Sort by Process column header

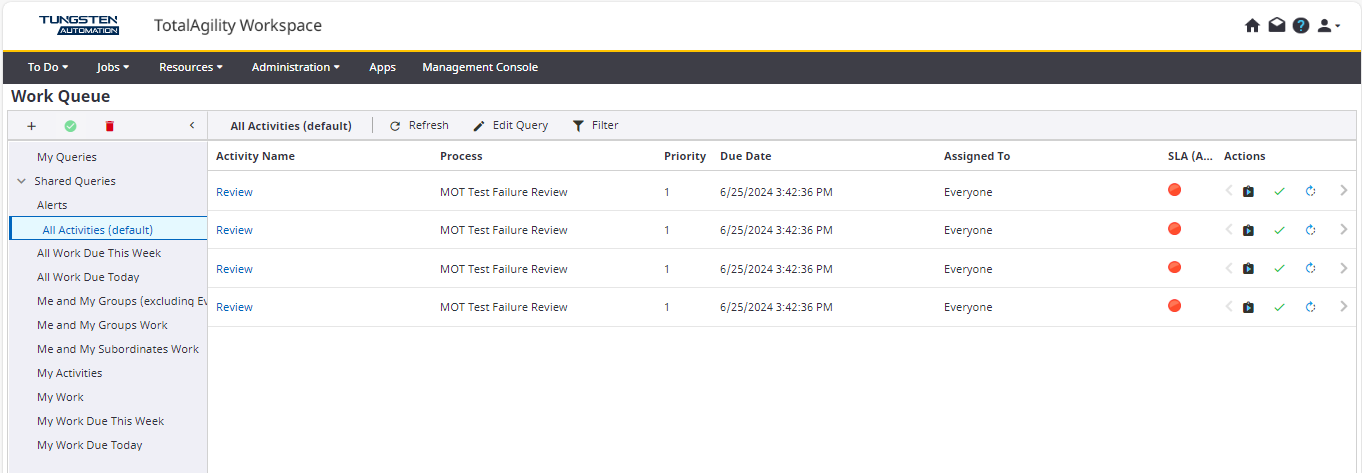(x=461, y=156)
